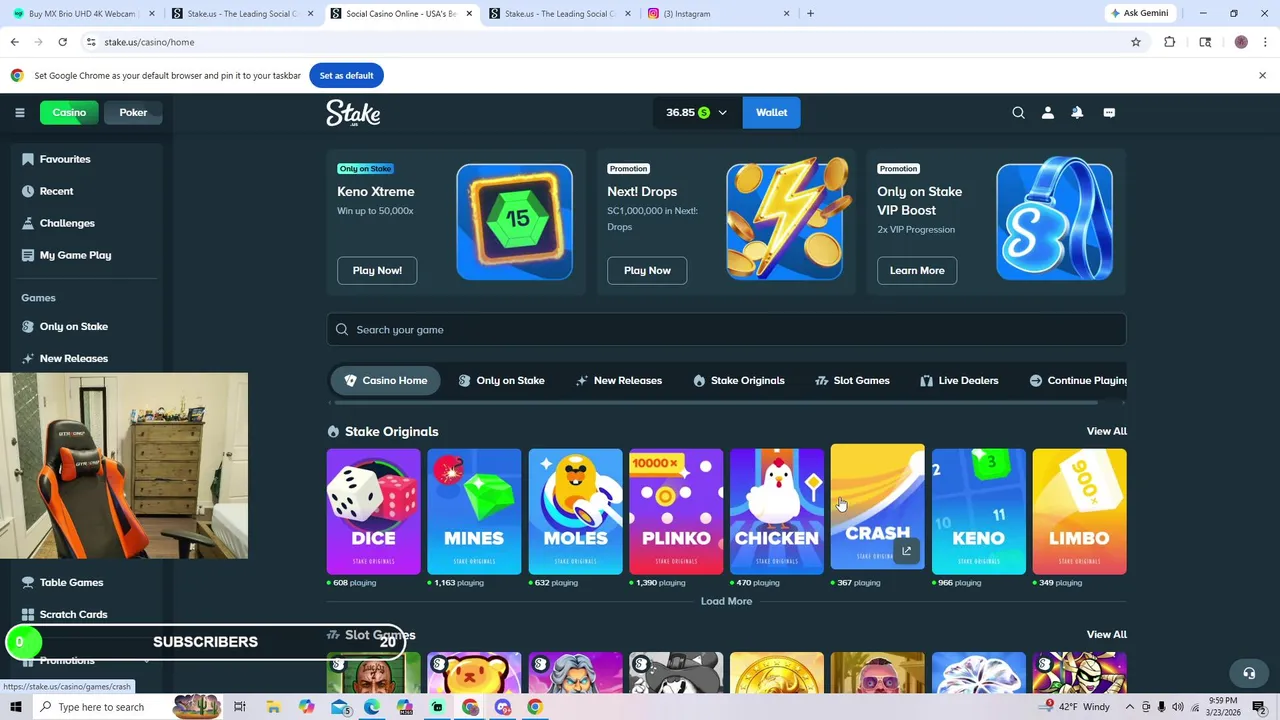Click the Keno Xtreme promo image
Image resolution: width=1280 pixels, height=720 pixels.
pyautogui.click(x=514, y=222)
